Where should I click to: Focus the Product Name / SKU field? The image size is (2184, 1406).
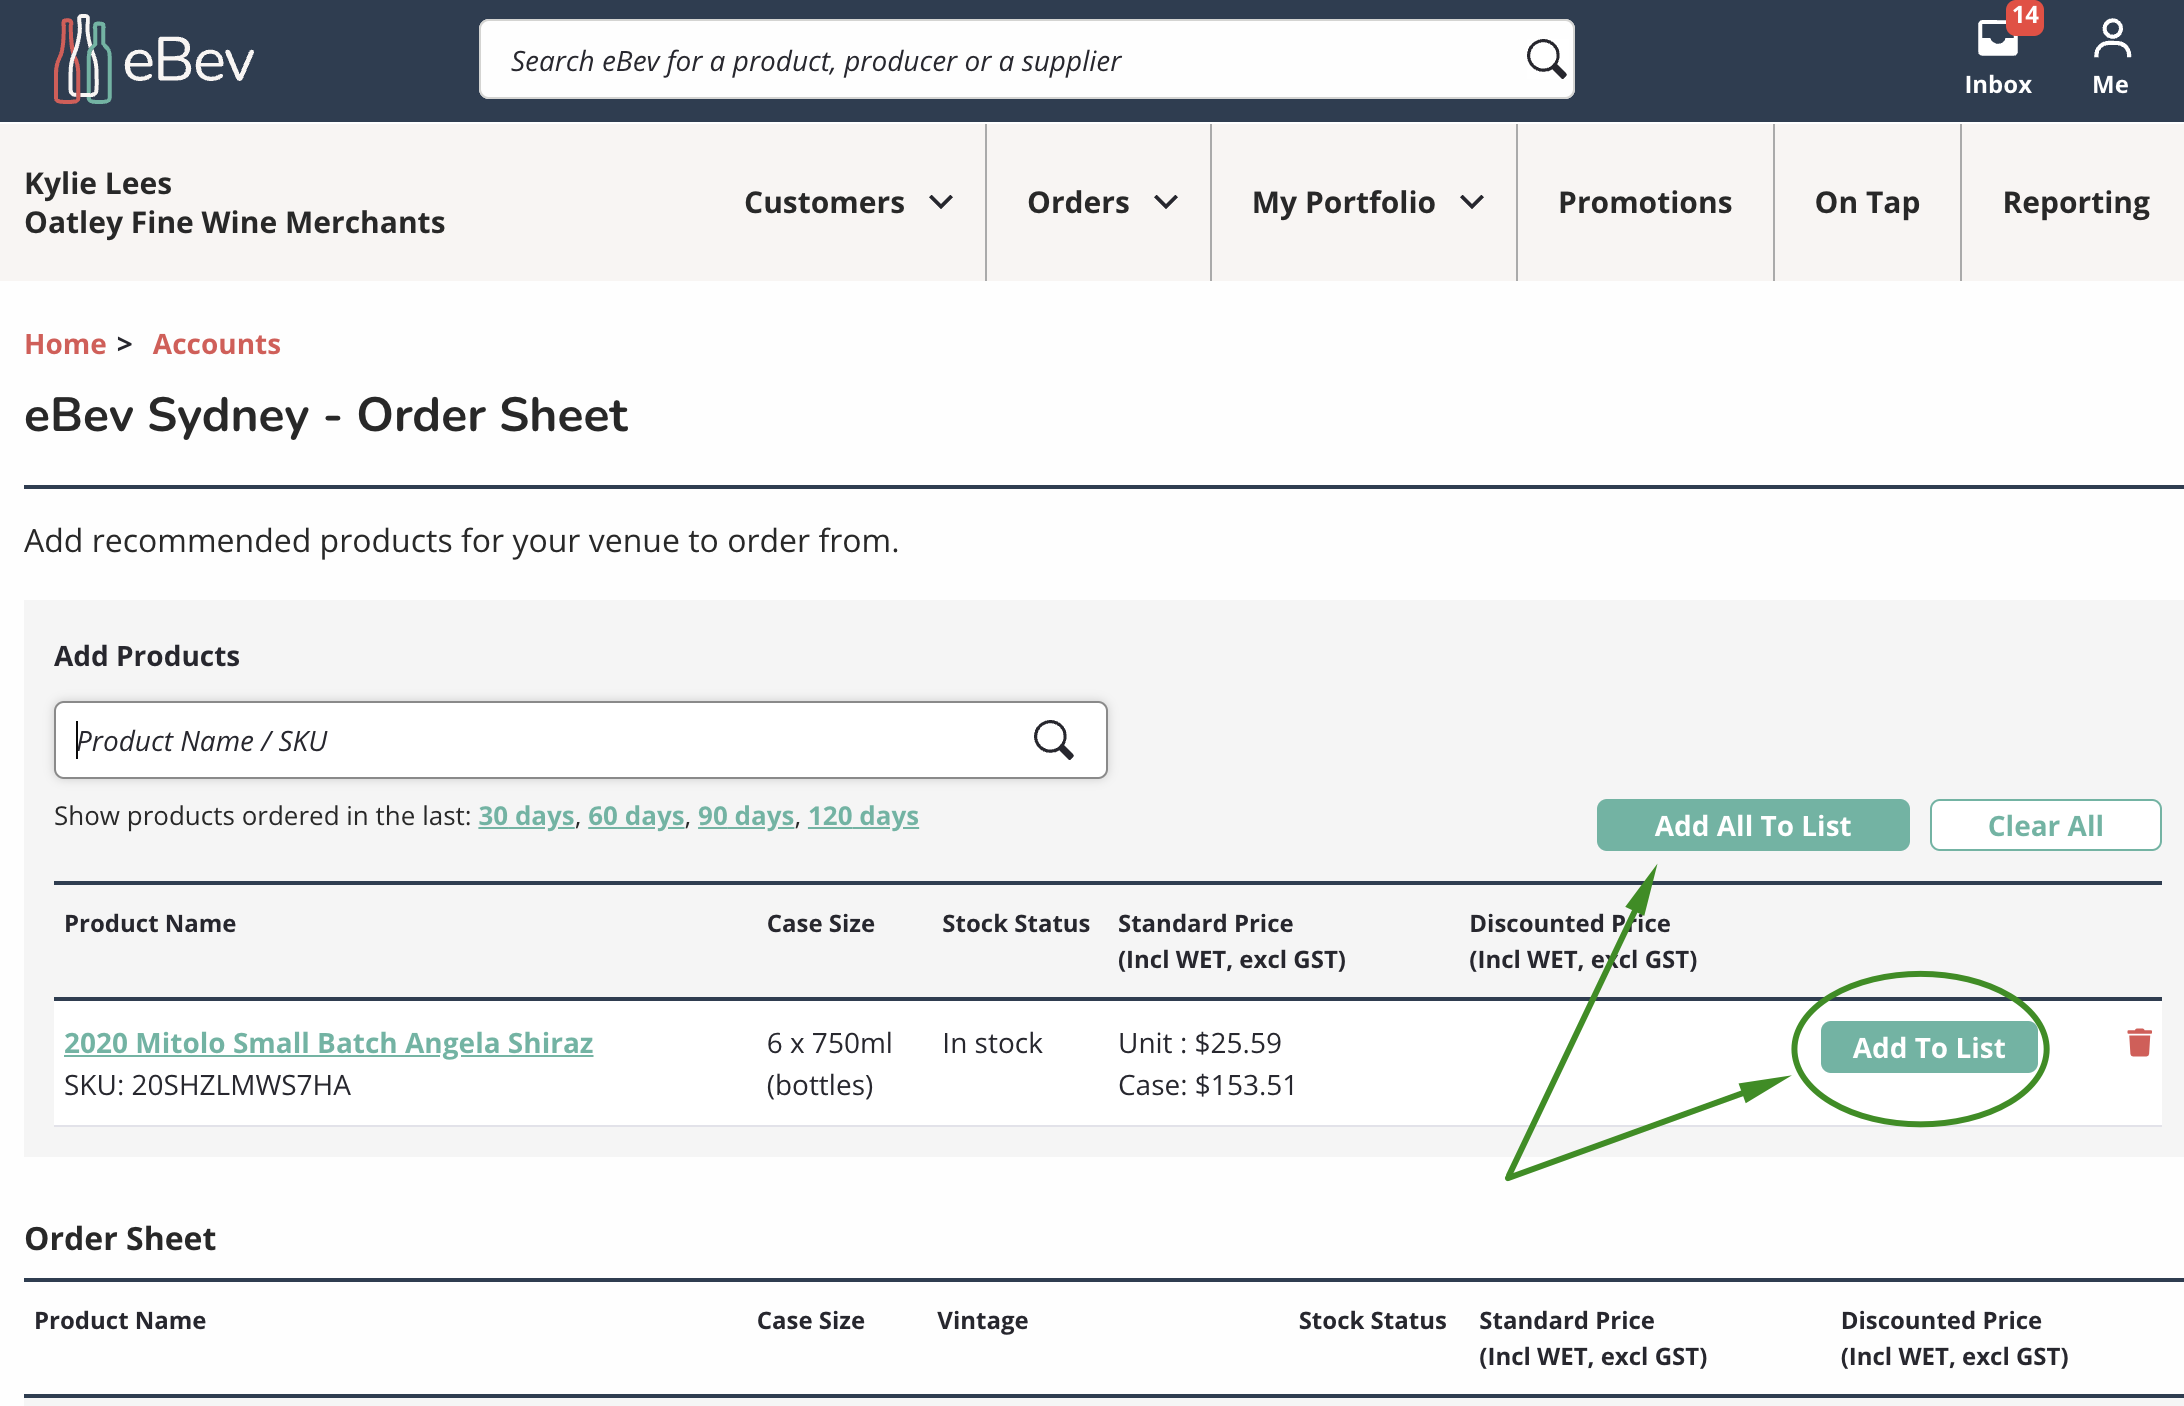tap(540, 741)
